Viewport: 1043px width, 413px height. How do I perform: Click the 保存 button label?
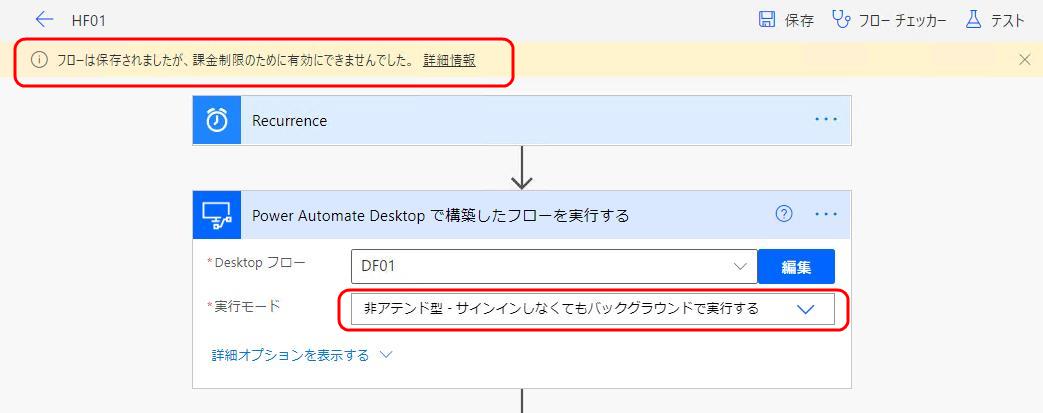click(799, 21)
